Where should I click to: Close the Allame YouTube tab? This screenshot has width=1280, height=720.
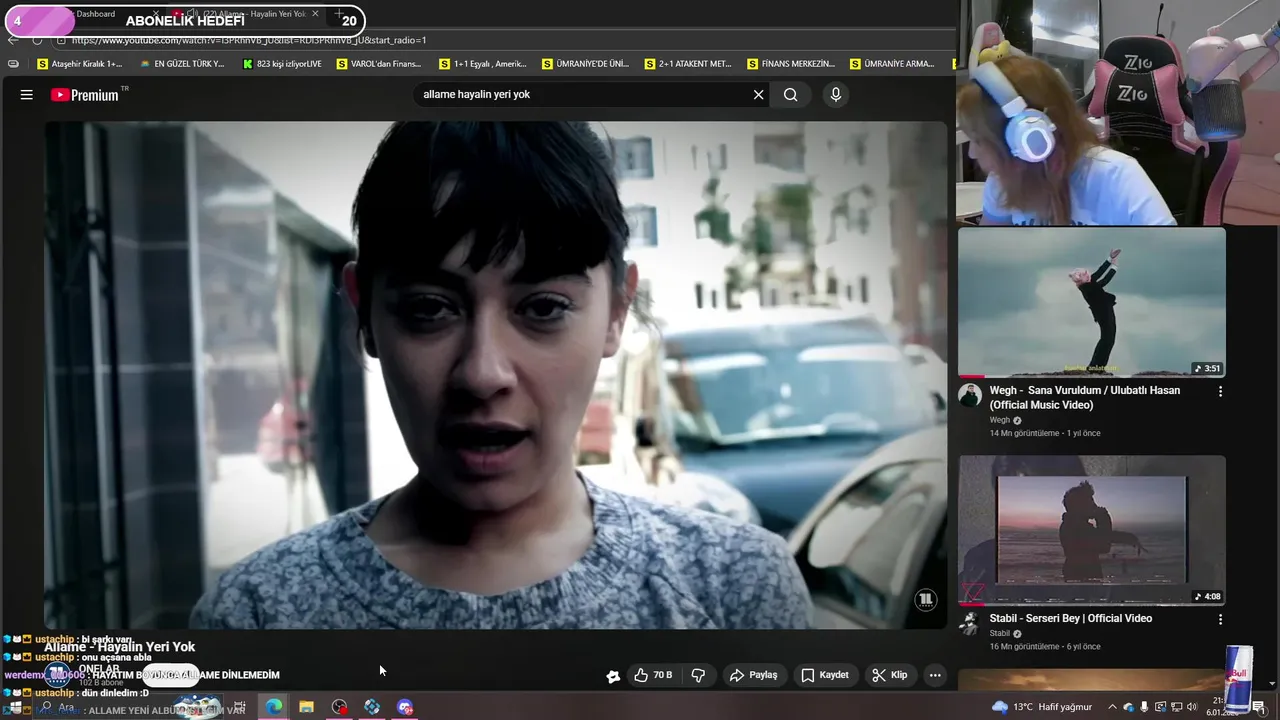coord(315,14)
